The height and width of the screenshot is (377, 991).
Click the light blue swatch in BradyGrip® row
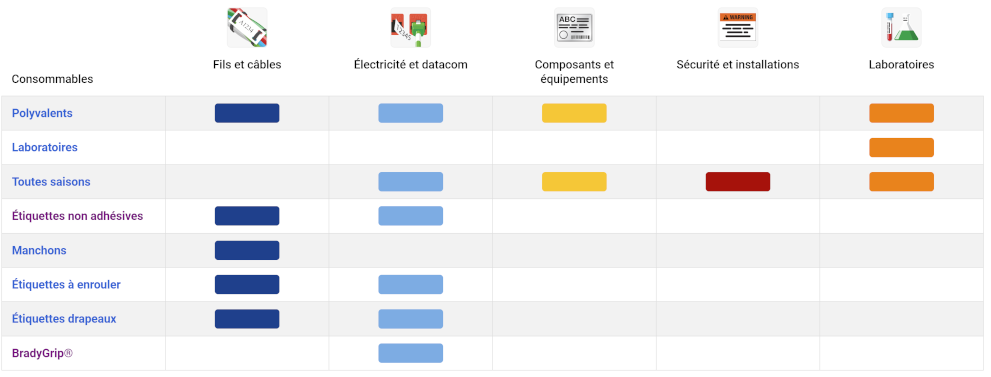(411, 353)
